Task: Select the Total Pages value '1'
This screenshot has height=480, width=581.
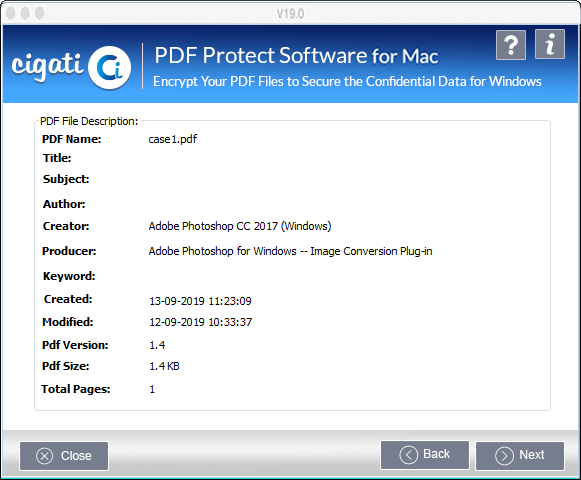Action: pos(152,389)
